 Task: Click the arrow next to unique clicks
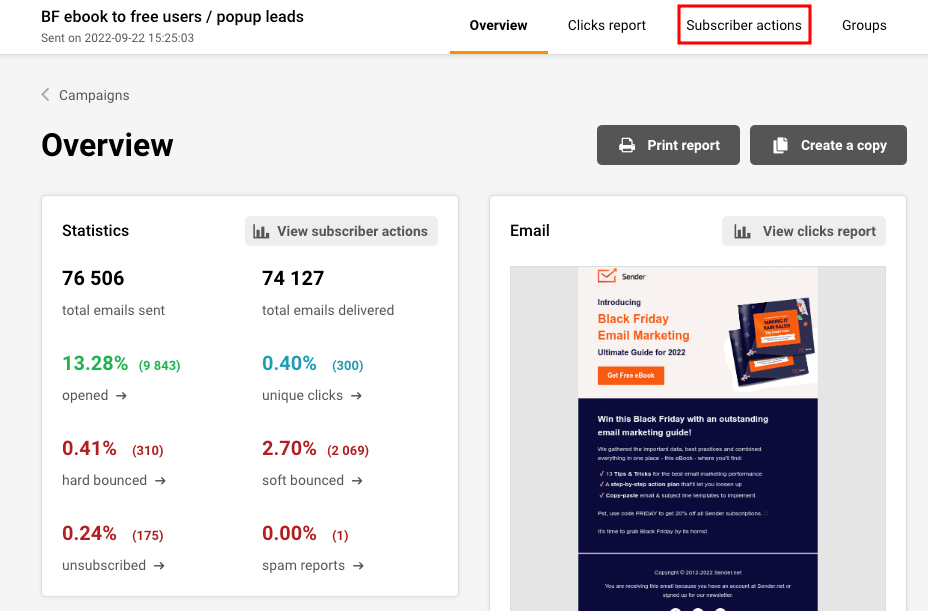356,396
